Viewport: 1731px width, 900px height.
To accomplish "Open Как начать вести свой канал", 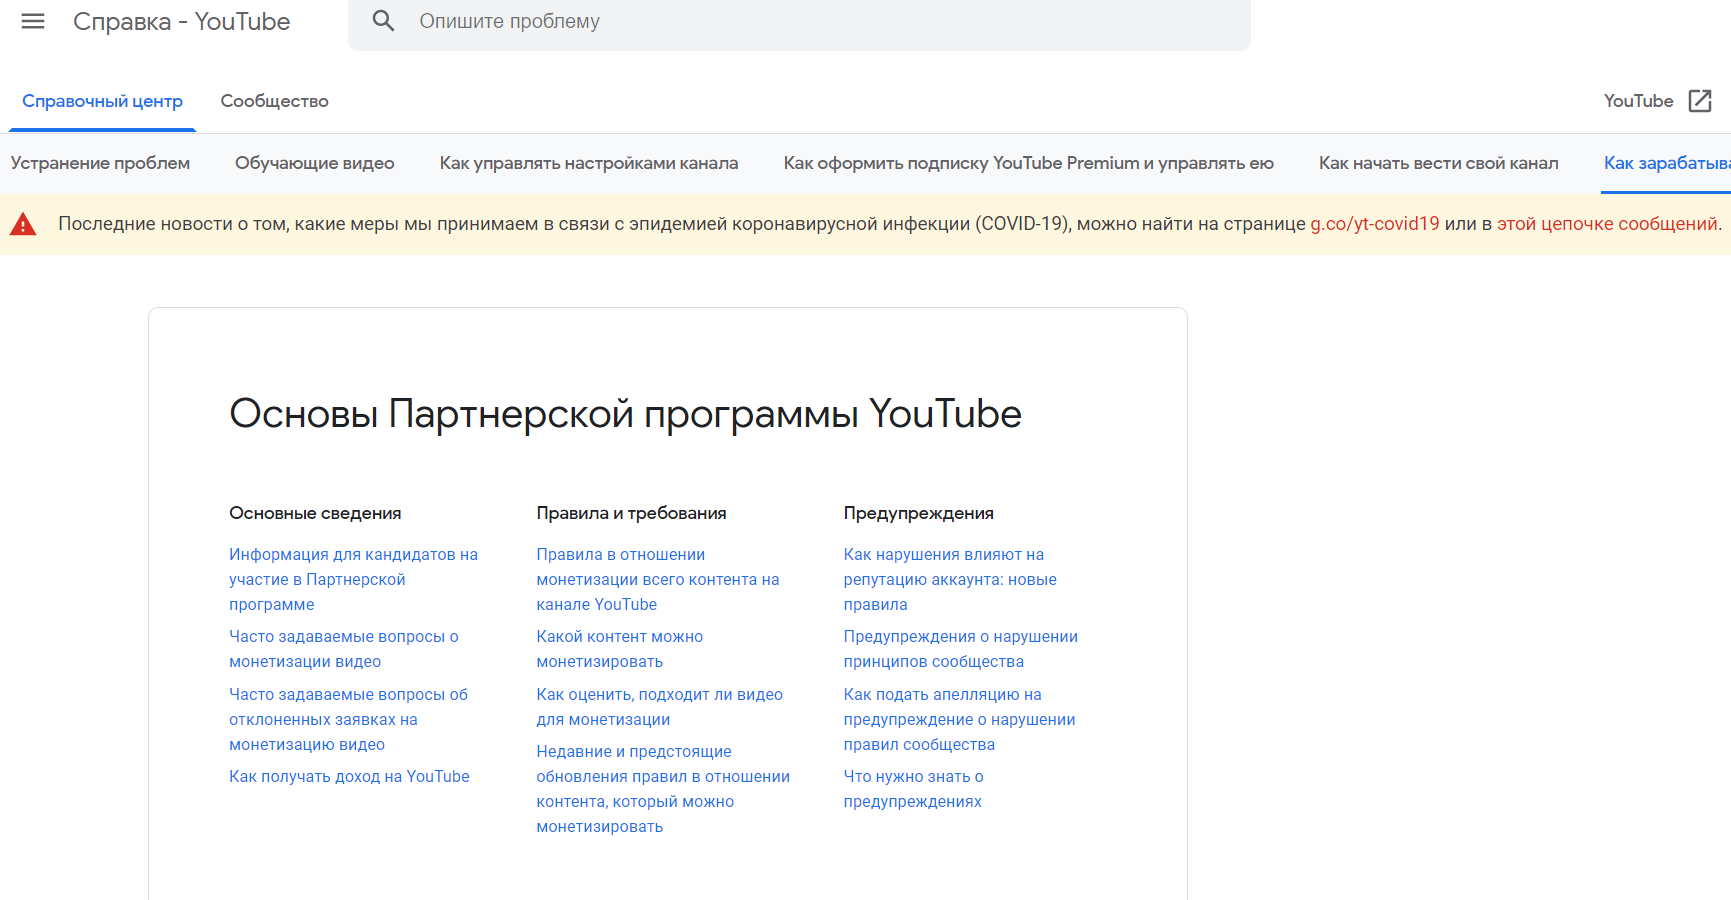I will [1438, 163].
